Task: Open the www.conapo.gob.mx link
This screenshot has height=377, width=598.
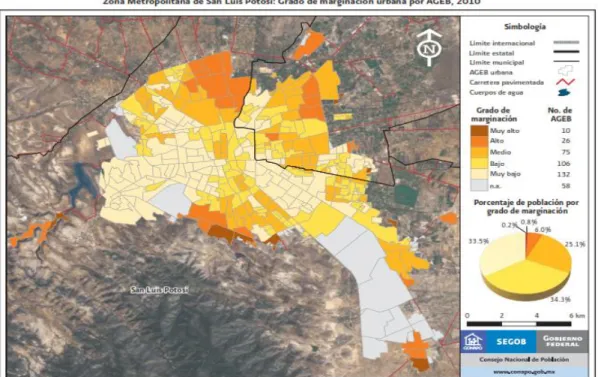Action: pyautogui.click(x=524, y=371)
